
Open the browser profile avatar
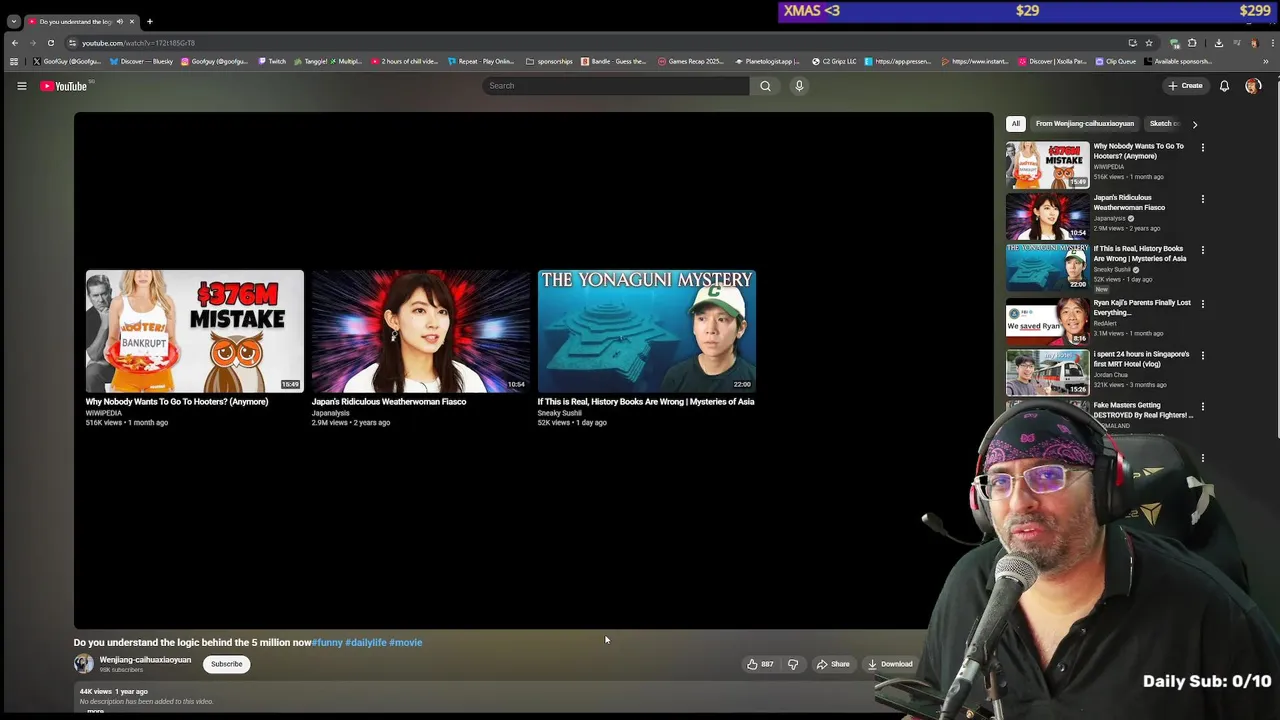(x=1253, y=43)
